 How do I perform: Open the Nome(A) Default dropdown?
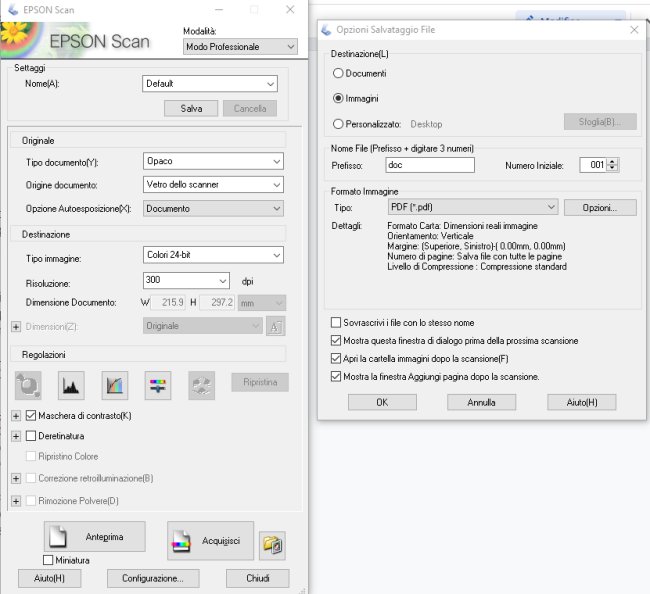point(210,84)
